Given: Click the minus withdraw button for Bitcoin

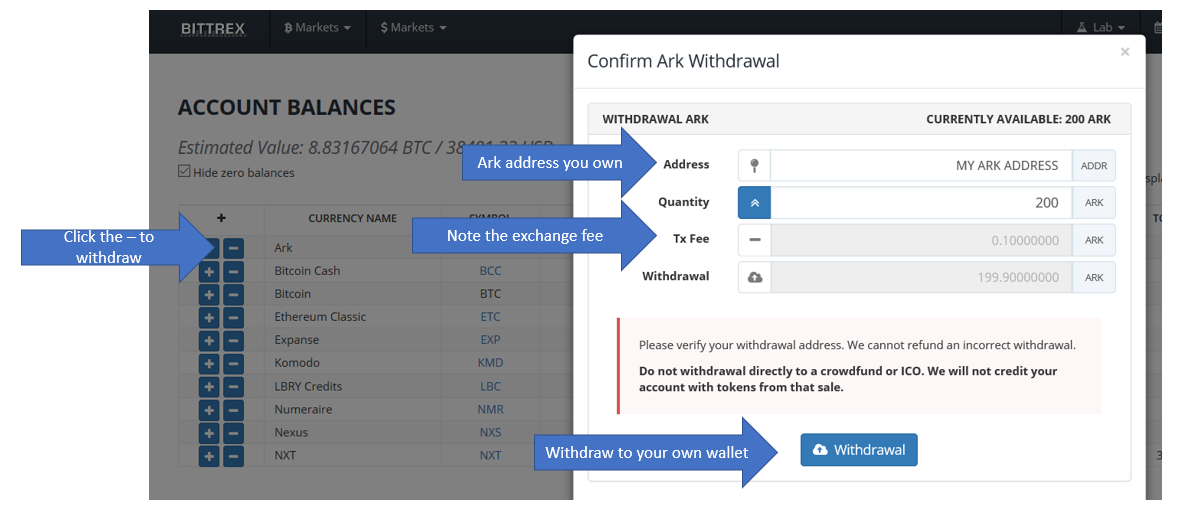Looking at the screenshot, I should point(234,294).
